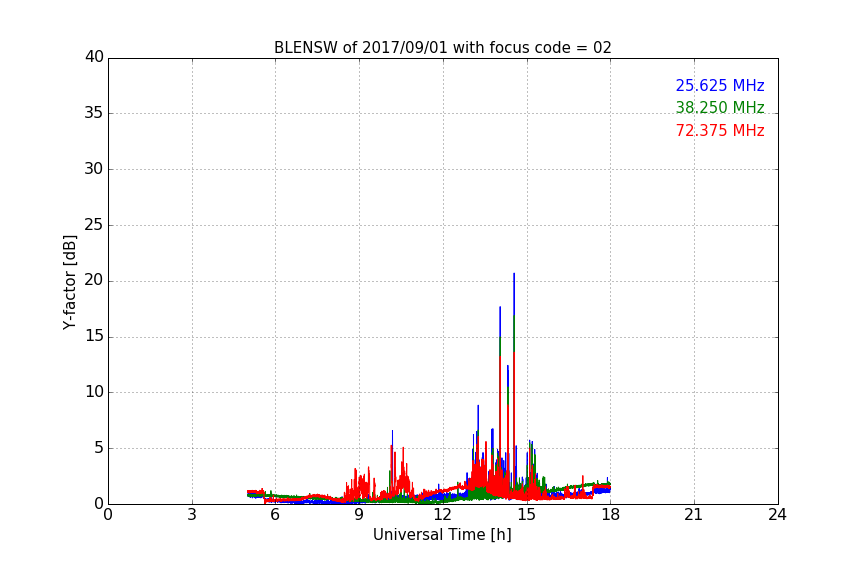Click the x-axis tick label 15
864x576 pixels.
tap(527, 515)
